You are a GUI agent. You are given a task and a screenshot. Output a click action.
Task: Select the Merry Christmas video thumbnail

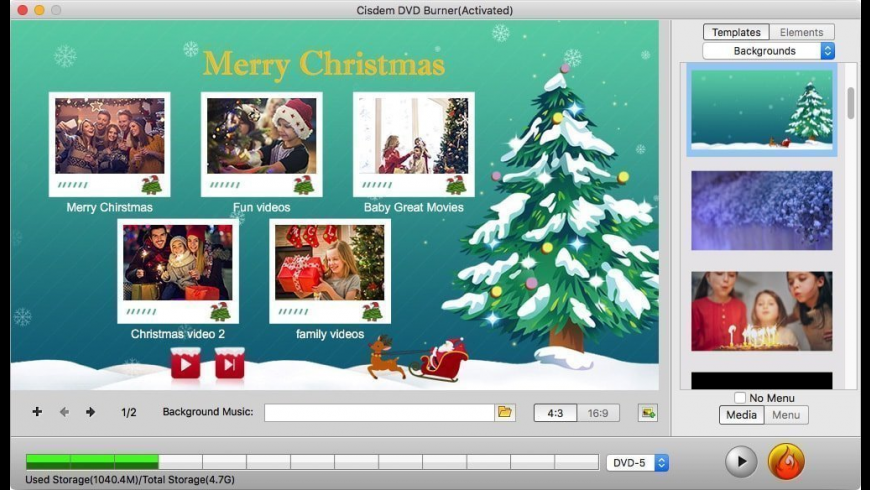(x=109, y=144)
